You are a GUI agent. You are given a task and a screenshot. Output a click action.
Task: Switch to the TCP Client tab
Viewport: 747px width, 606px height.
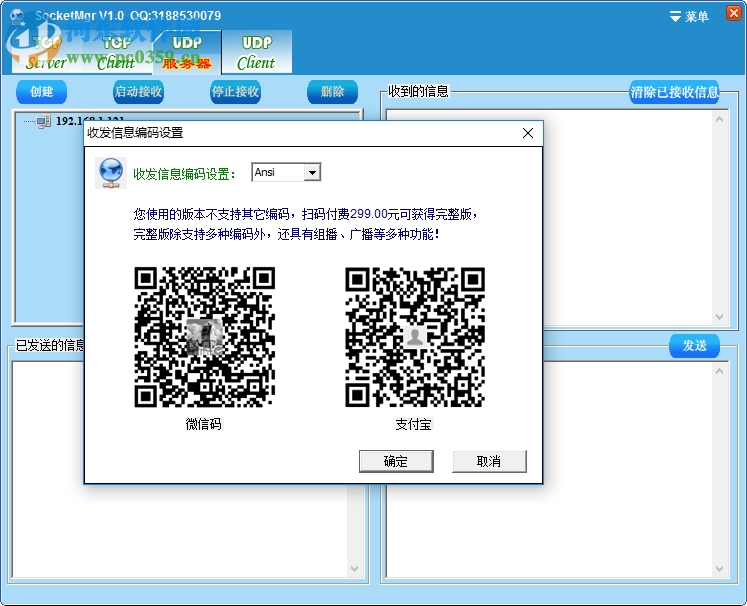click(117, 52)
